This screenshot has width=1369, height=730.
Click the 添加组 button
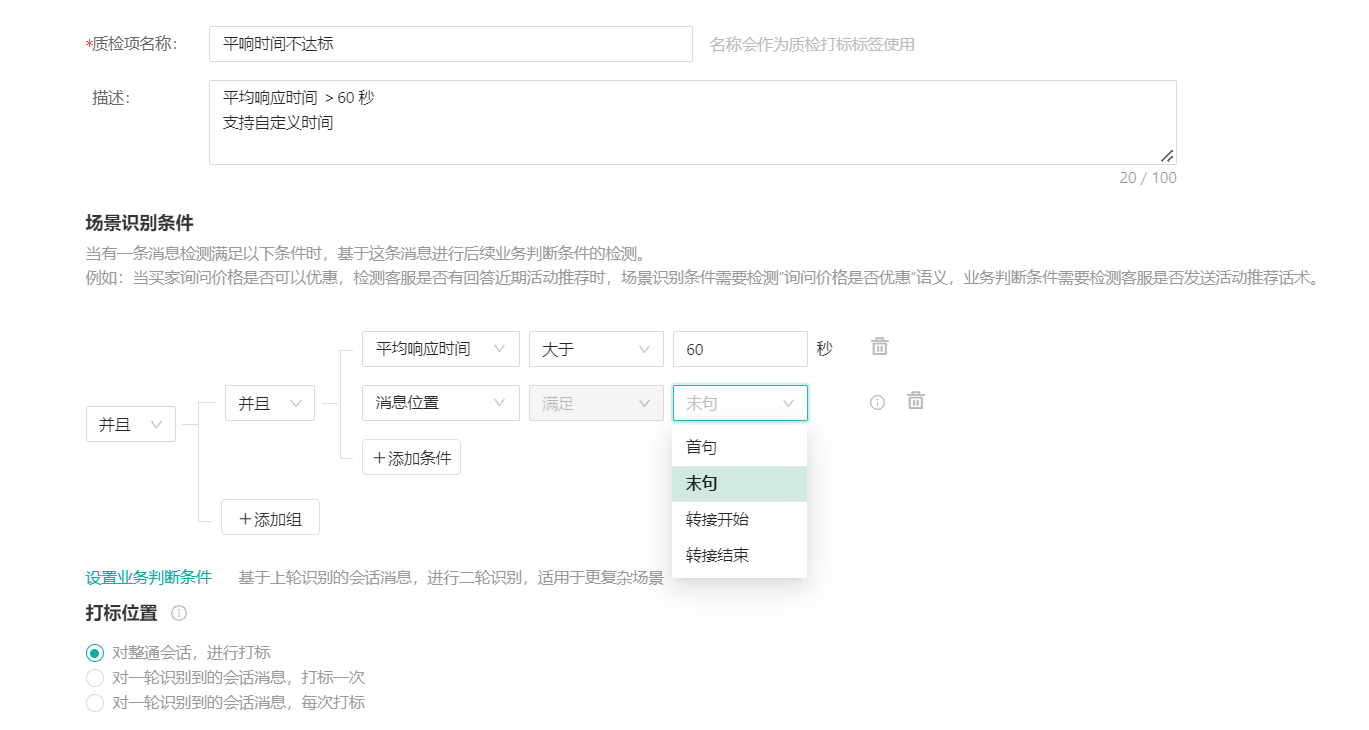pos(270,517)
